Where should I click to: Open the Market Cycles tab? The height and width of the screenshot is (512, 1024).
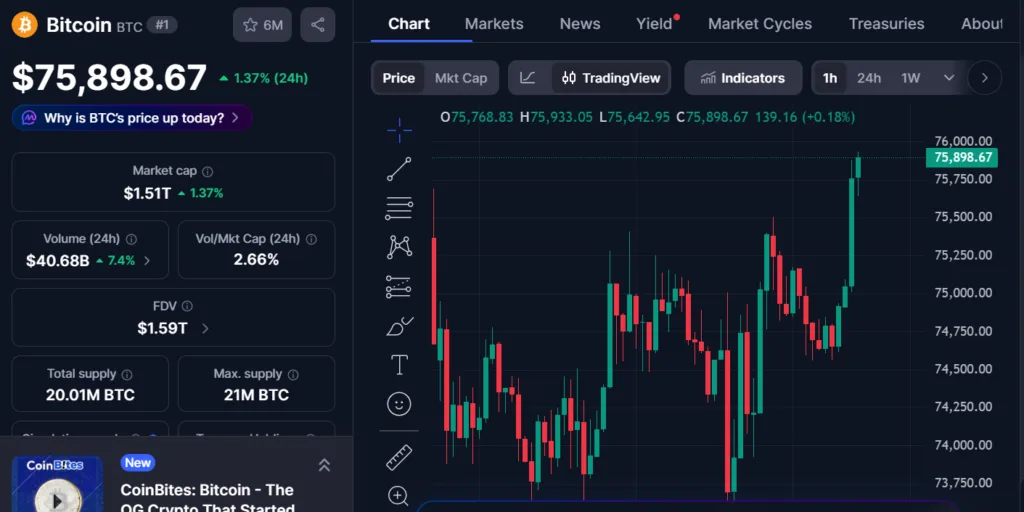pos(760,24)
